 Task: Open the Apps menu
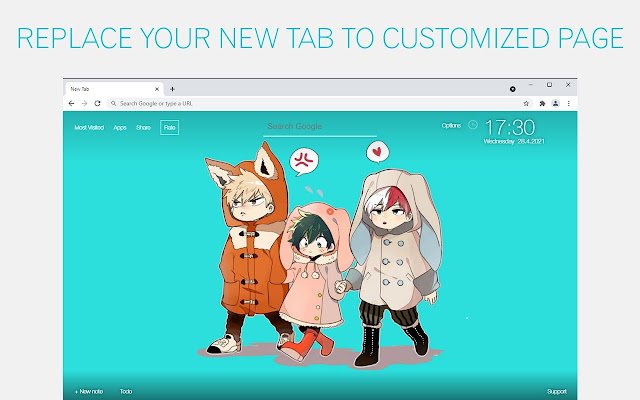(120, 128)
